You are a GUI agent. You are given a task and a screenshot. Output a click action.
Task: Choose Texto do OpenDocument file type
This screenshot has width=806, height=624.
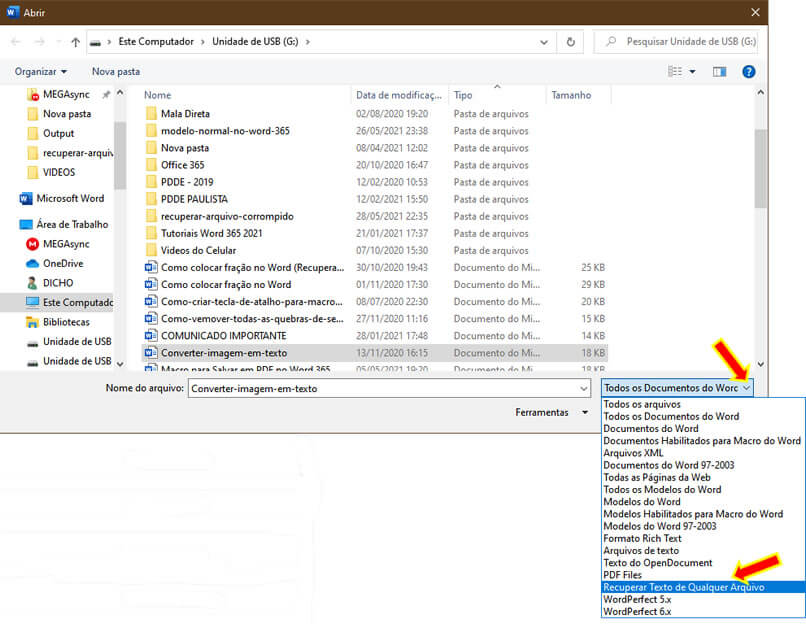pyautogui.click(x=657, y=563)
